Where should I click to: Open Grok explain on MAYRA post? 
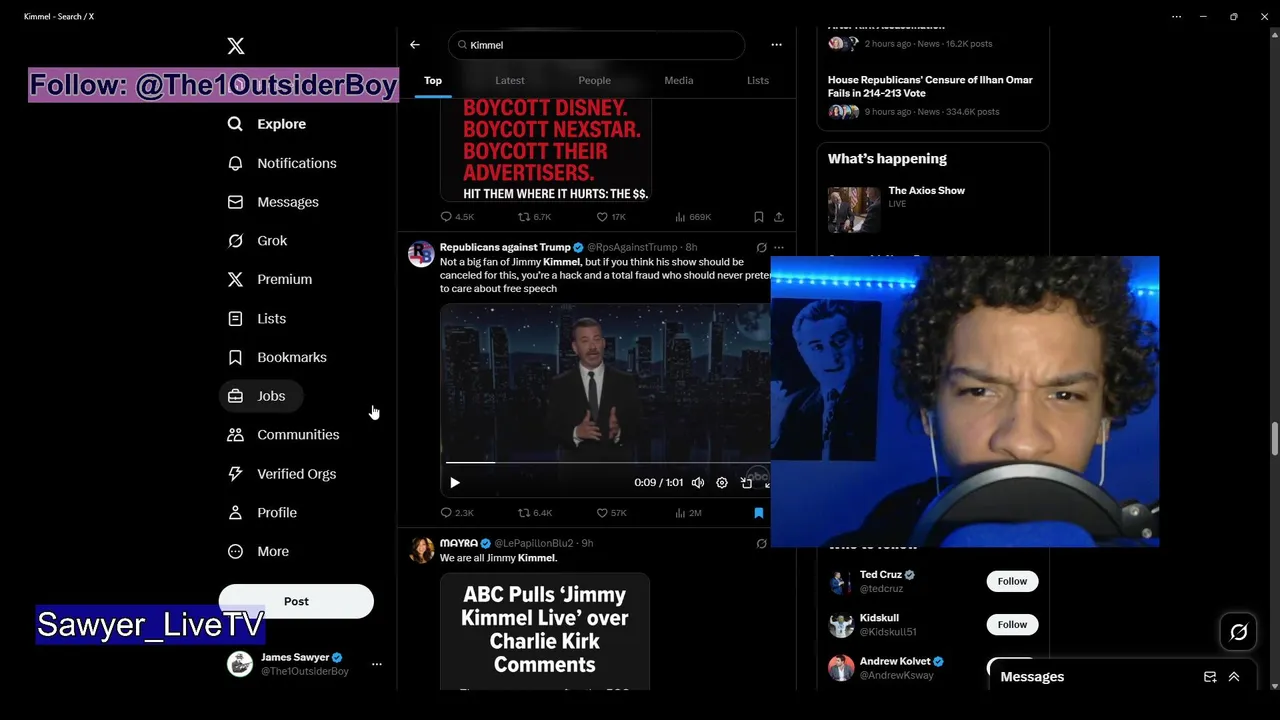click(x=761, y=544)
